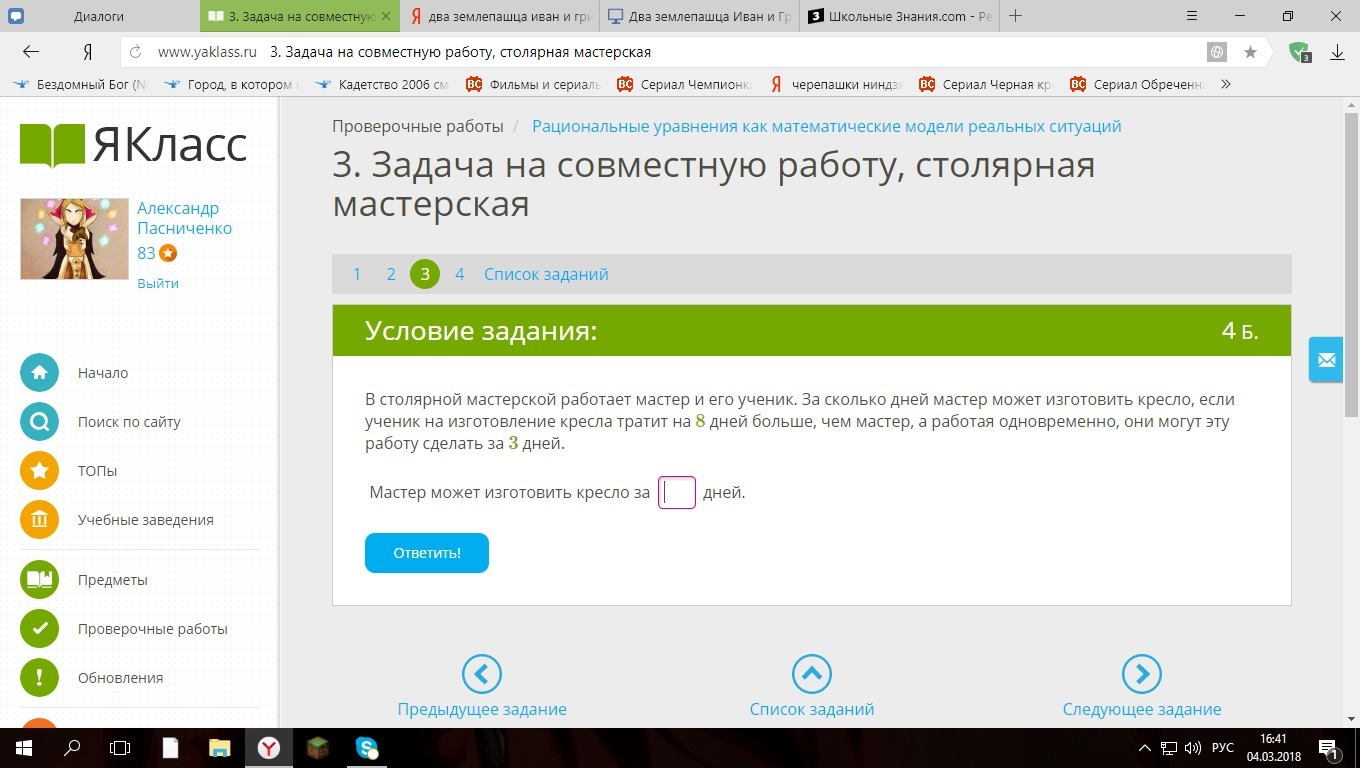Click the Обновления exclamation icon
Image resolution: width=1360 pixels, height=768 pixels.
(39, 678)
